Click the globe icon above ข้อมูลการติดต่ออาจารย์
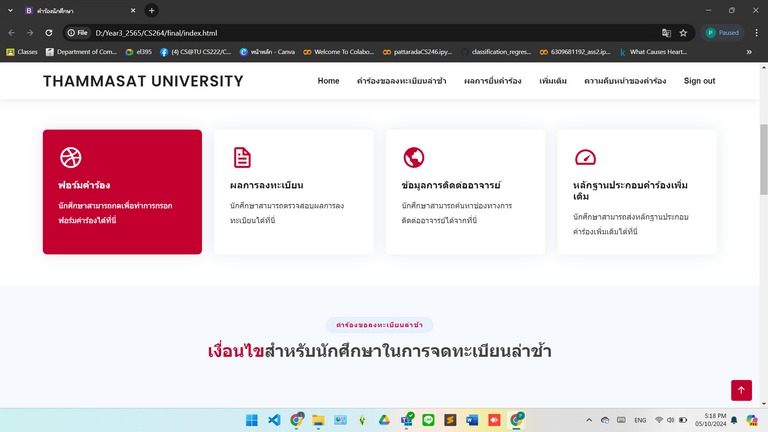768x432 pixels. point(414,157)
